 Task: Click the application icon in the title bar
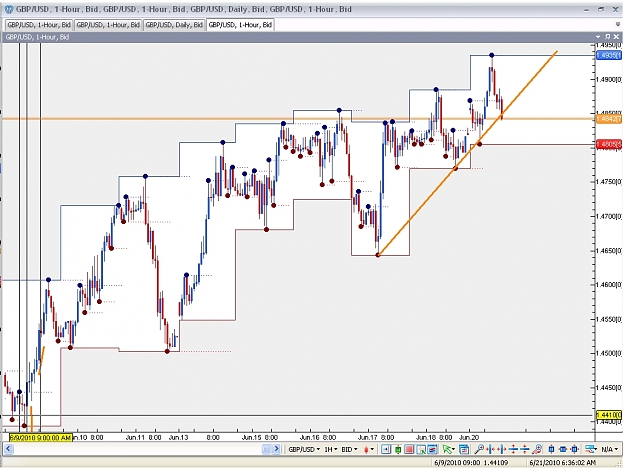[9, 9]
